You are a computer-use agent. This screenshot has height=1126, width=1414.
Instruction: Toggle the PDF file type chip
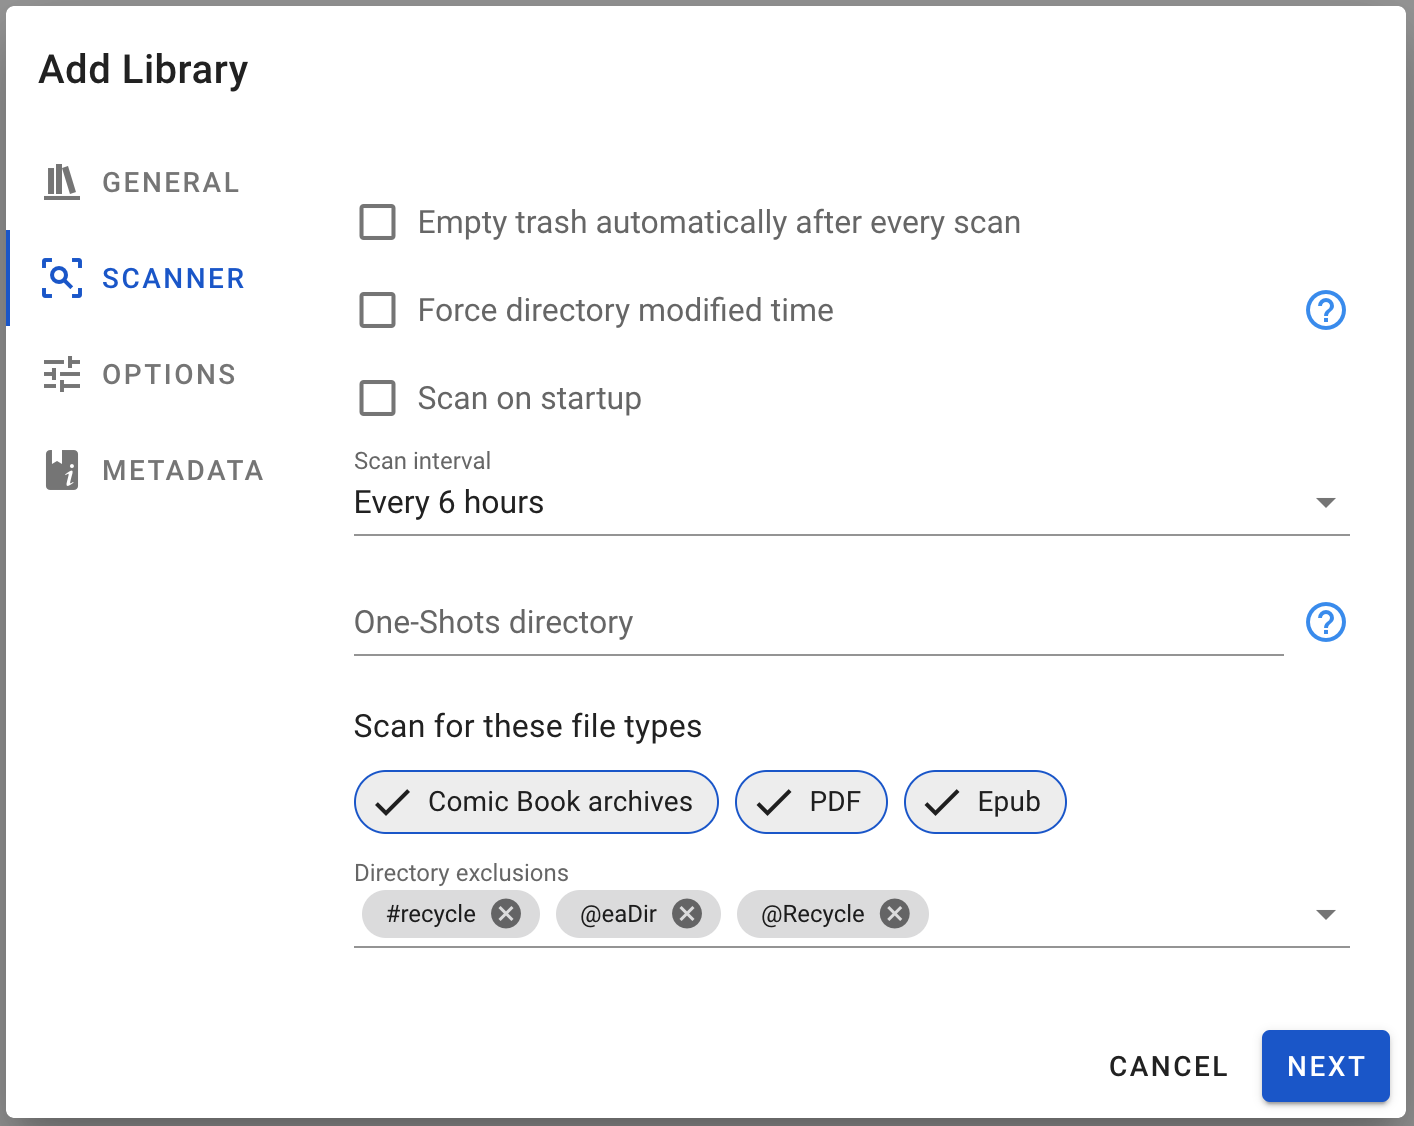point(811,801)
